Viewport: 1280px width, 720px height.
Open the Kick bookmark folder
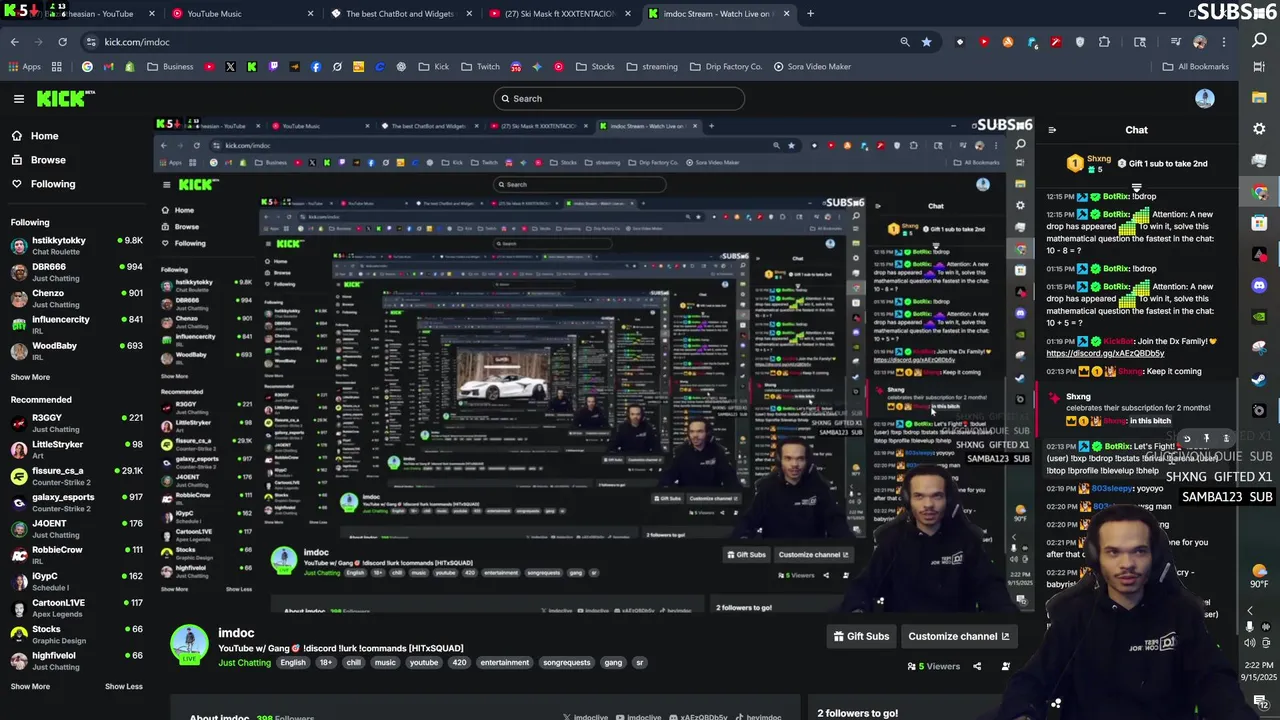tap(434, 67)
